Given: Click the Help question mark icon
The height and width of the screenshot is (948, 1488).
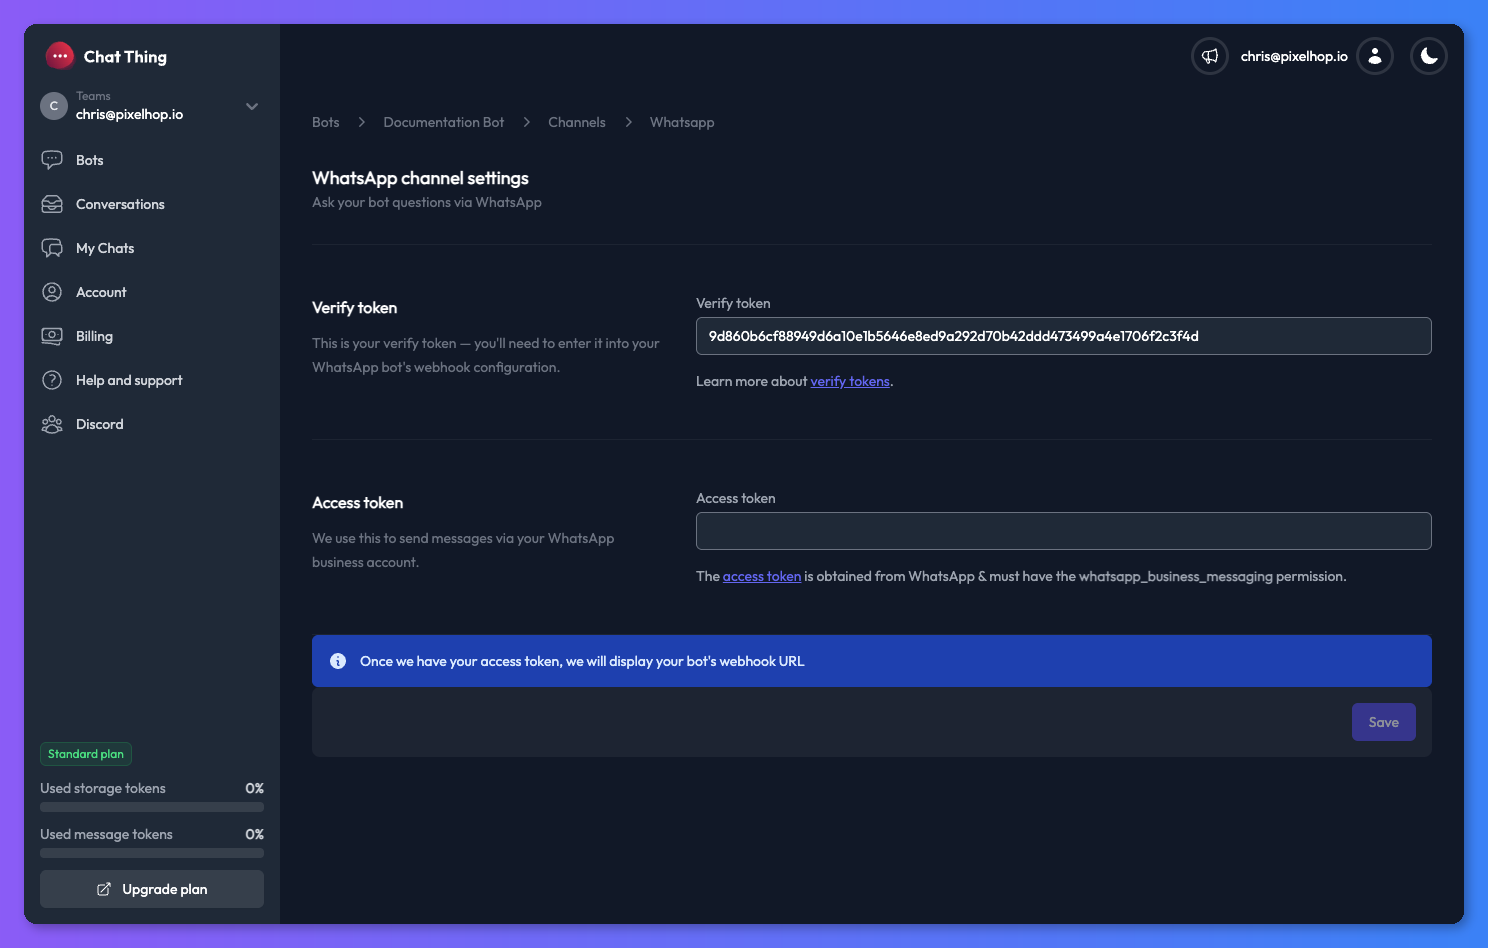Looking at the screenshot, I should coord(52,380).
